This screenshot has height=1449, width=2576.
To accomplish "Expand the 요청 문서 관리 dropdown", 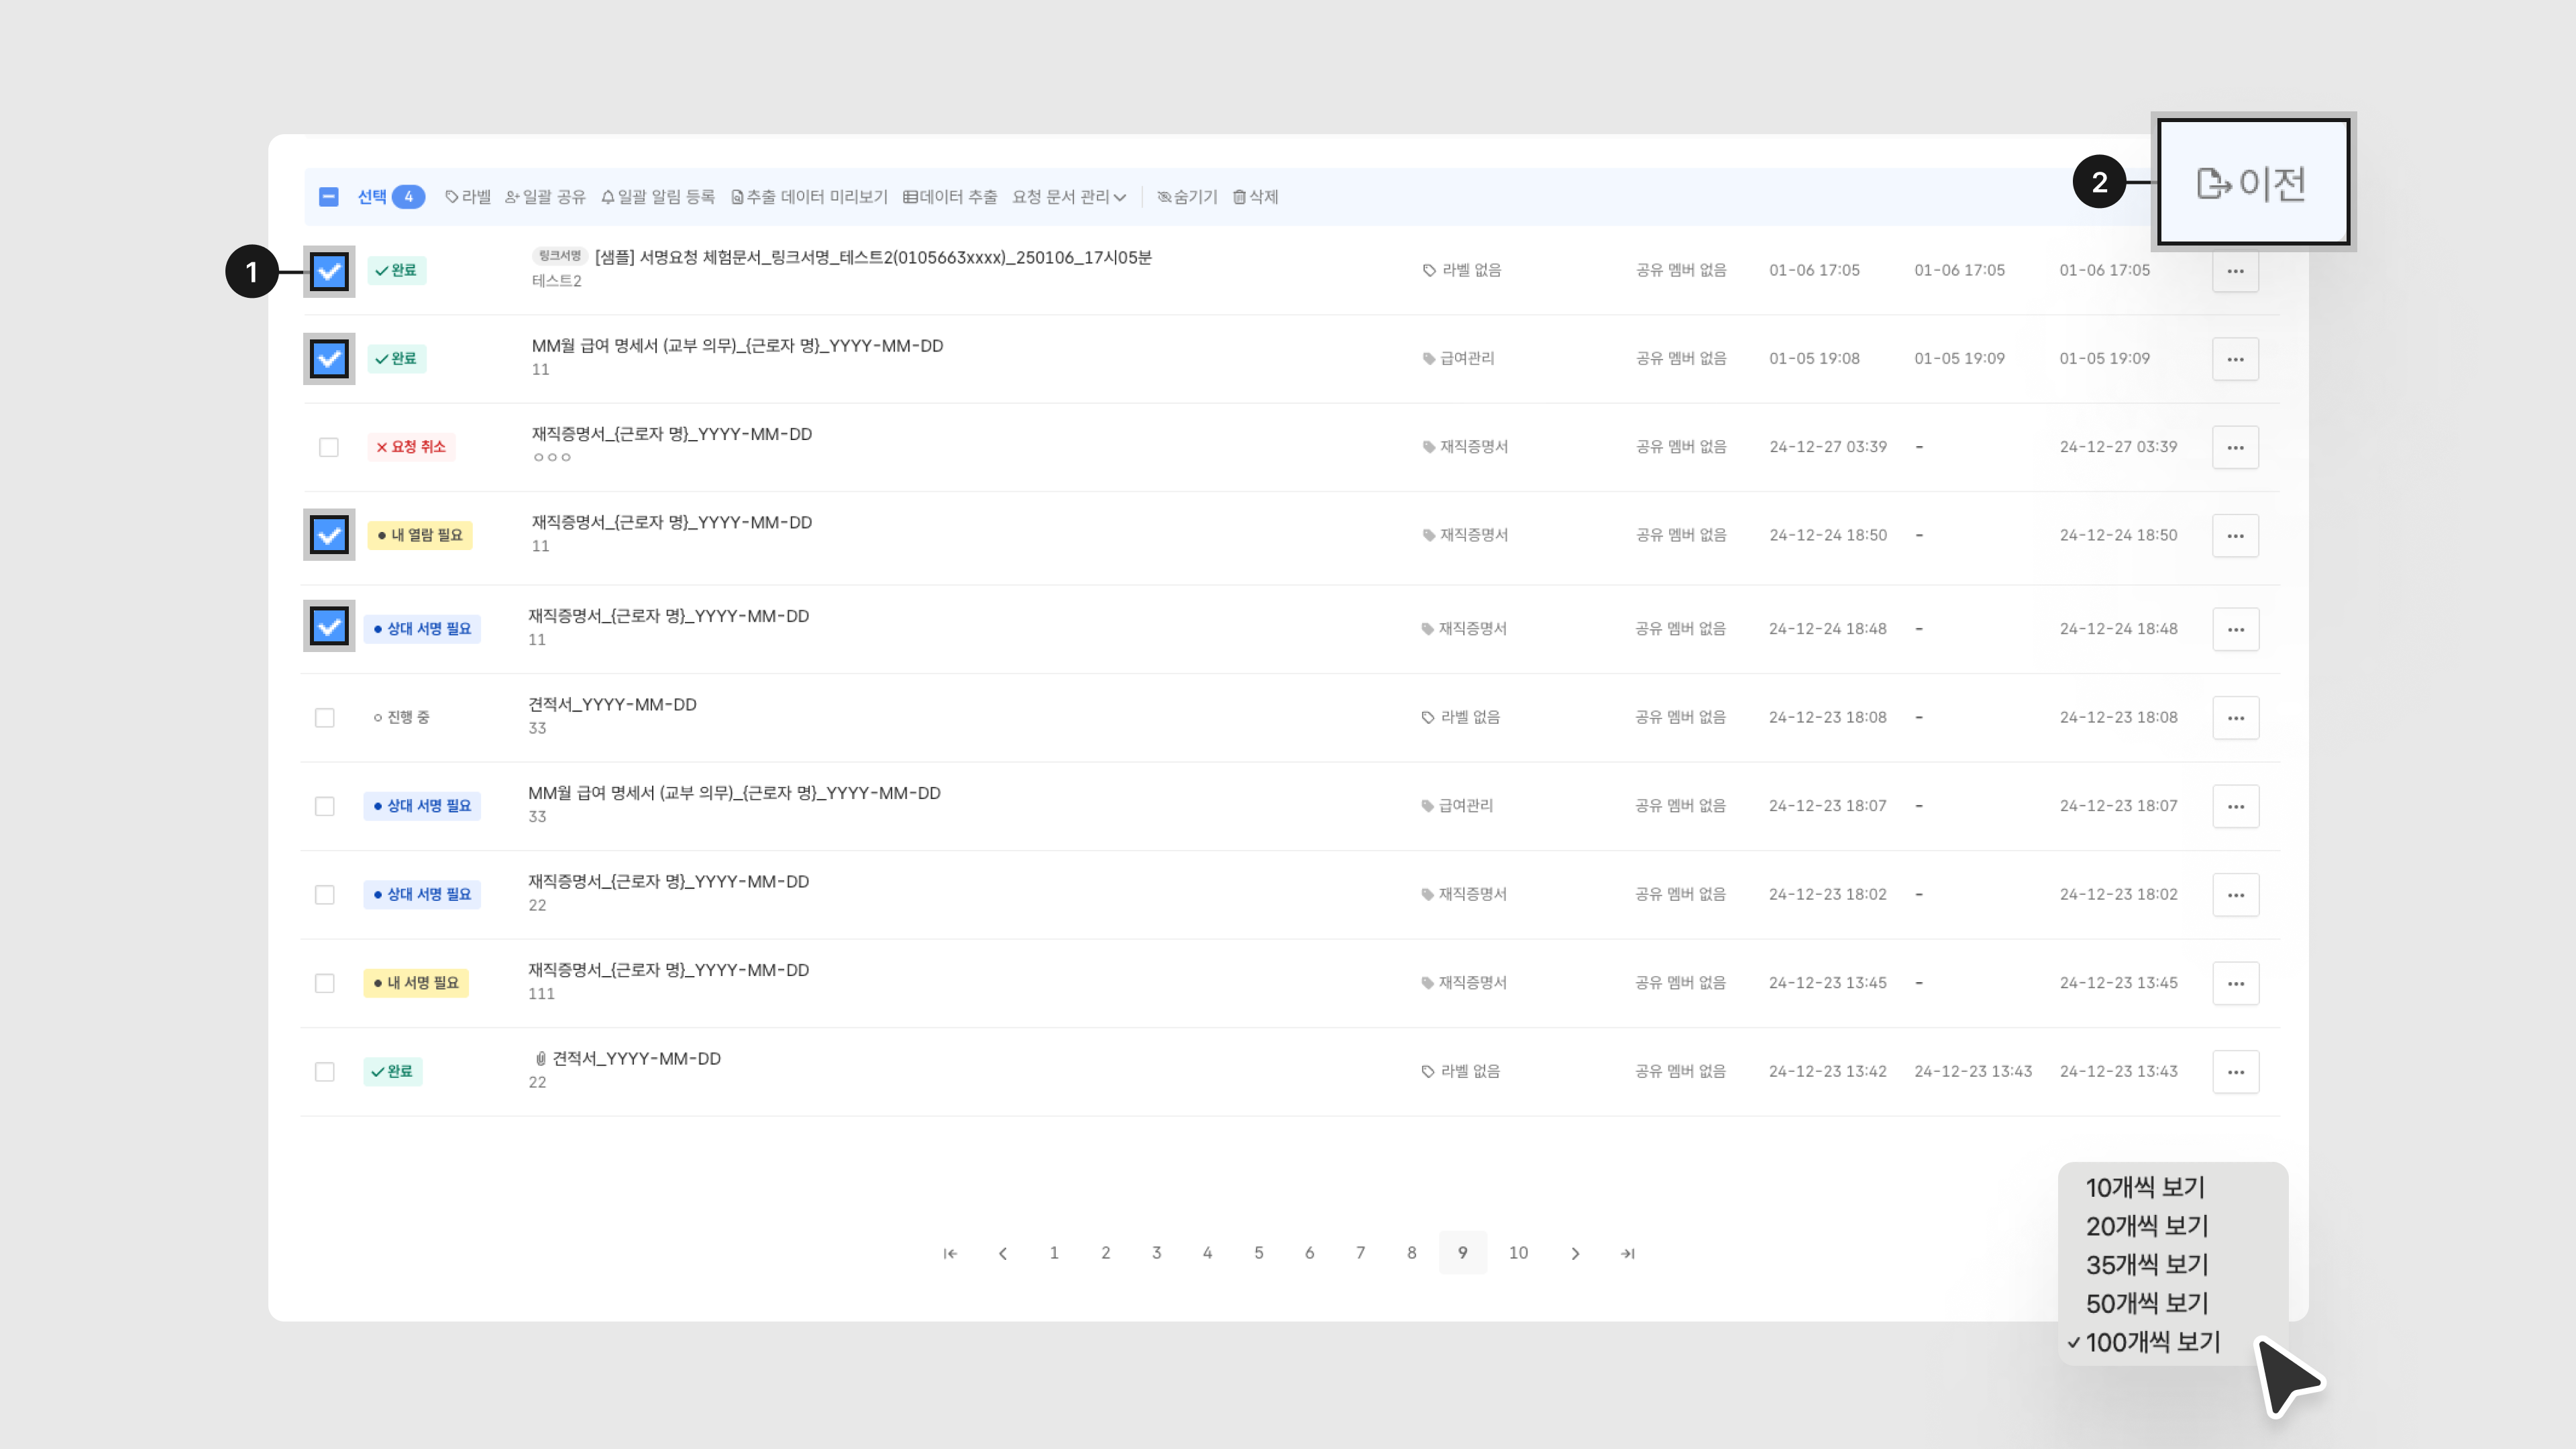I will point(1069,197).
